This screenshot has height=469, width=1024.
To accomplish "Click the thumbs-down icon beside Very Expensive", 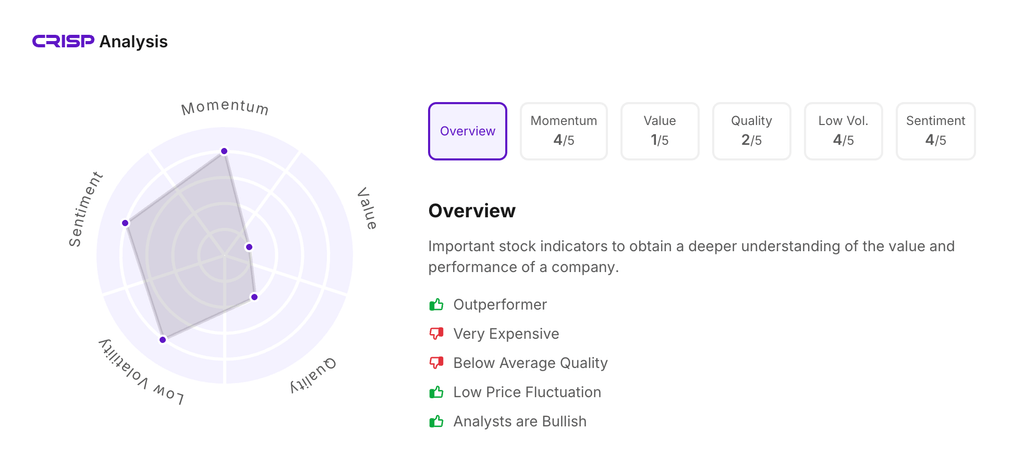I will coord(436,334).
